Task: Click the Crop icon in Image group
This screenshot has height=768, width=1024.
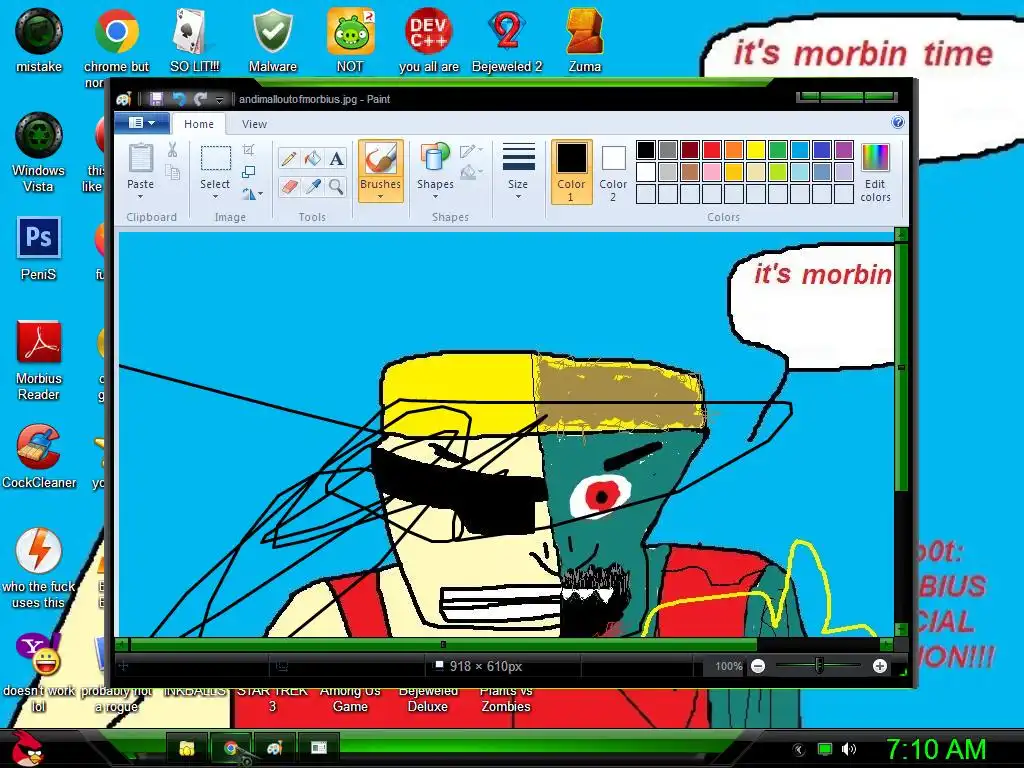Action: pyautogui.click(x=248, y=150)
